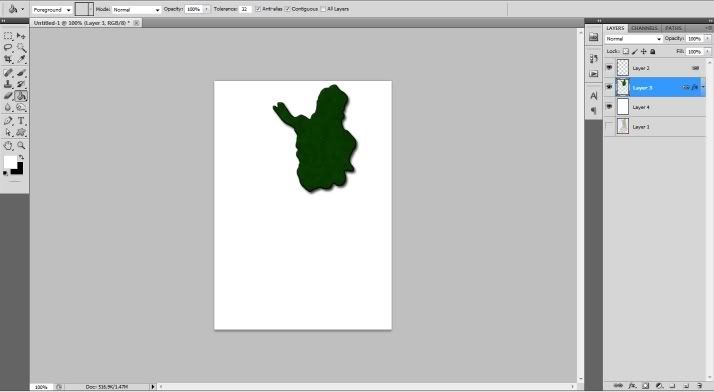
Task: Open the Layers panel menu
Action: (708, 28)
